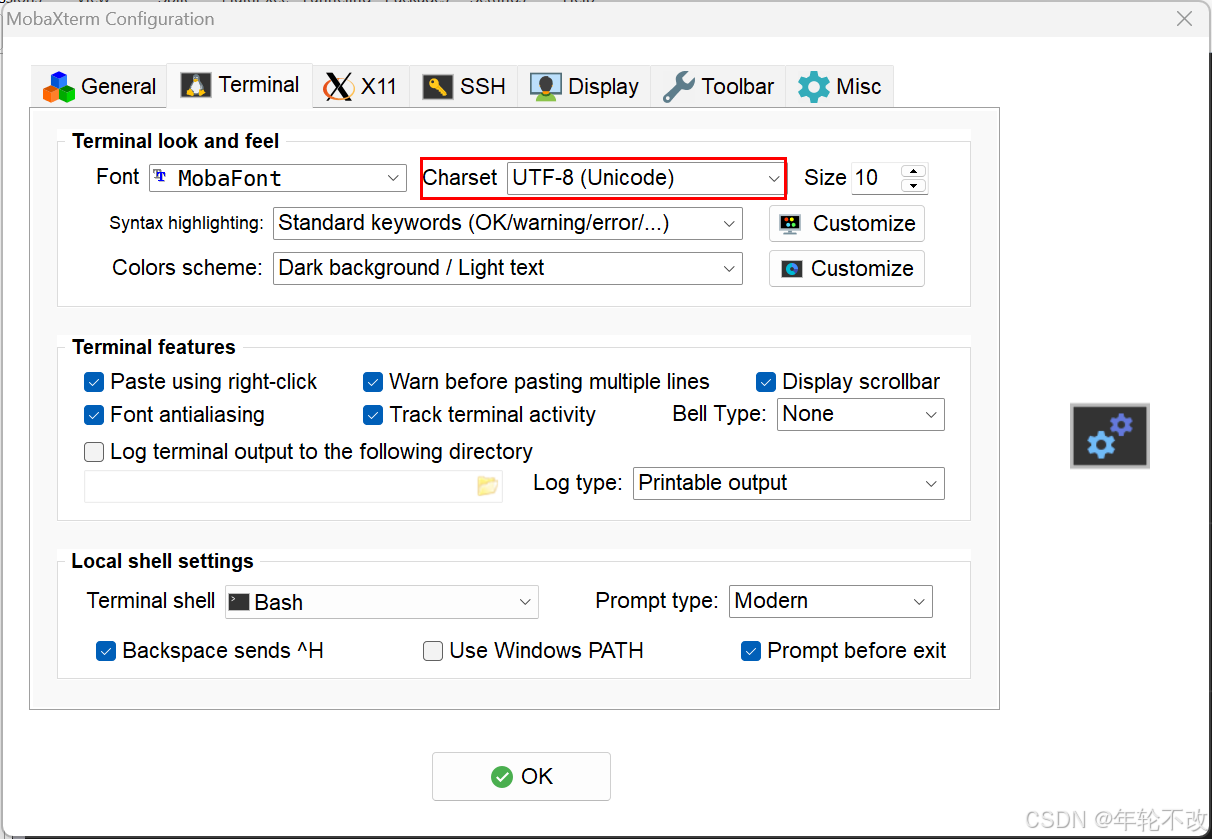
Task: Decrease font size with down arrow
Action: tap(913, 186)
